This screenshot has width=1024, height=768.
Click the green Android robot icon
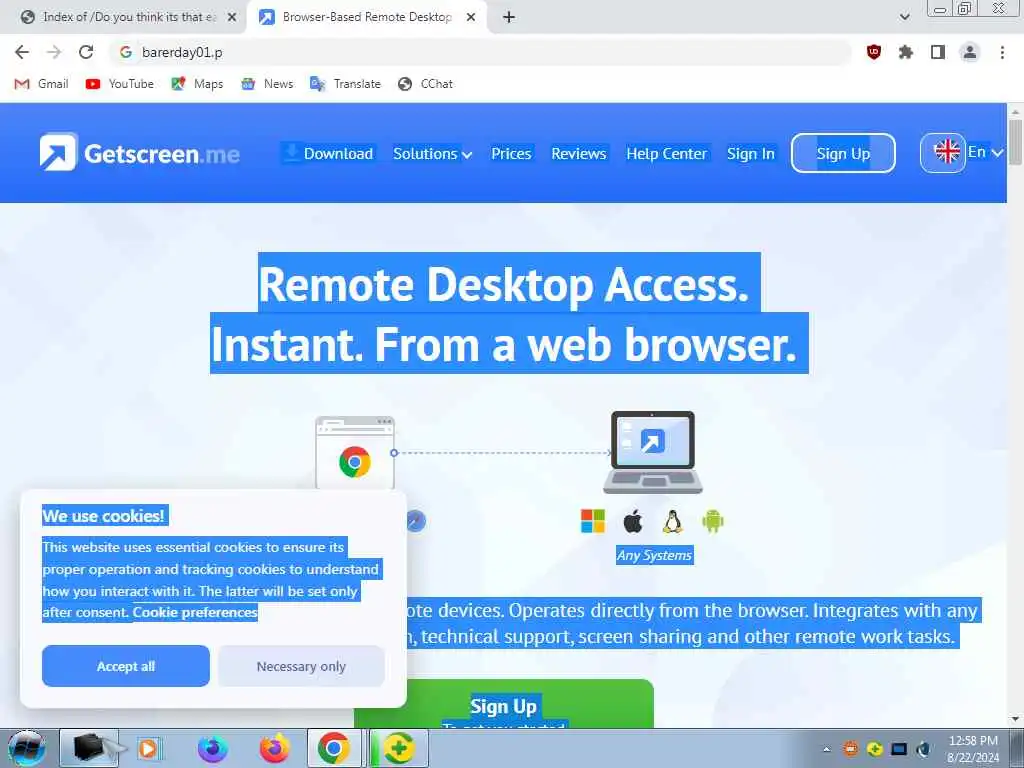712,521
